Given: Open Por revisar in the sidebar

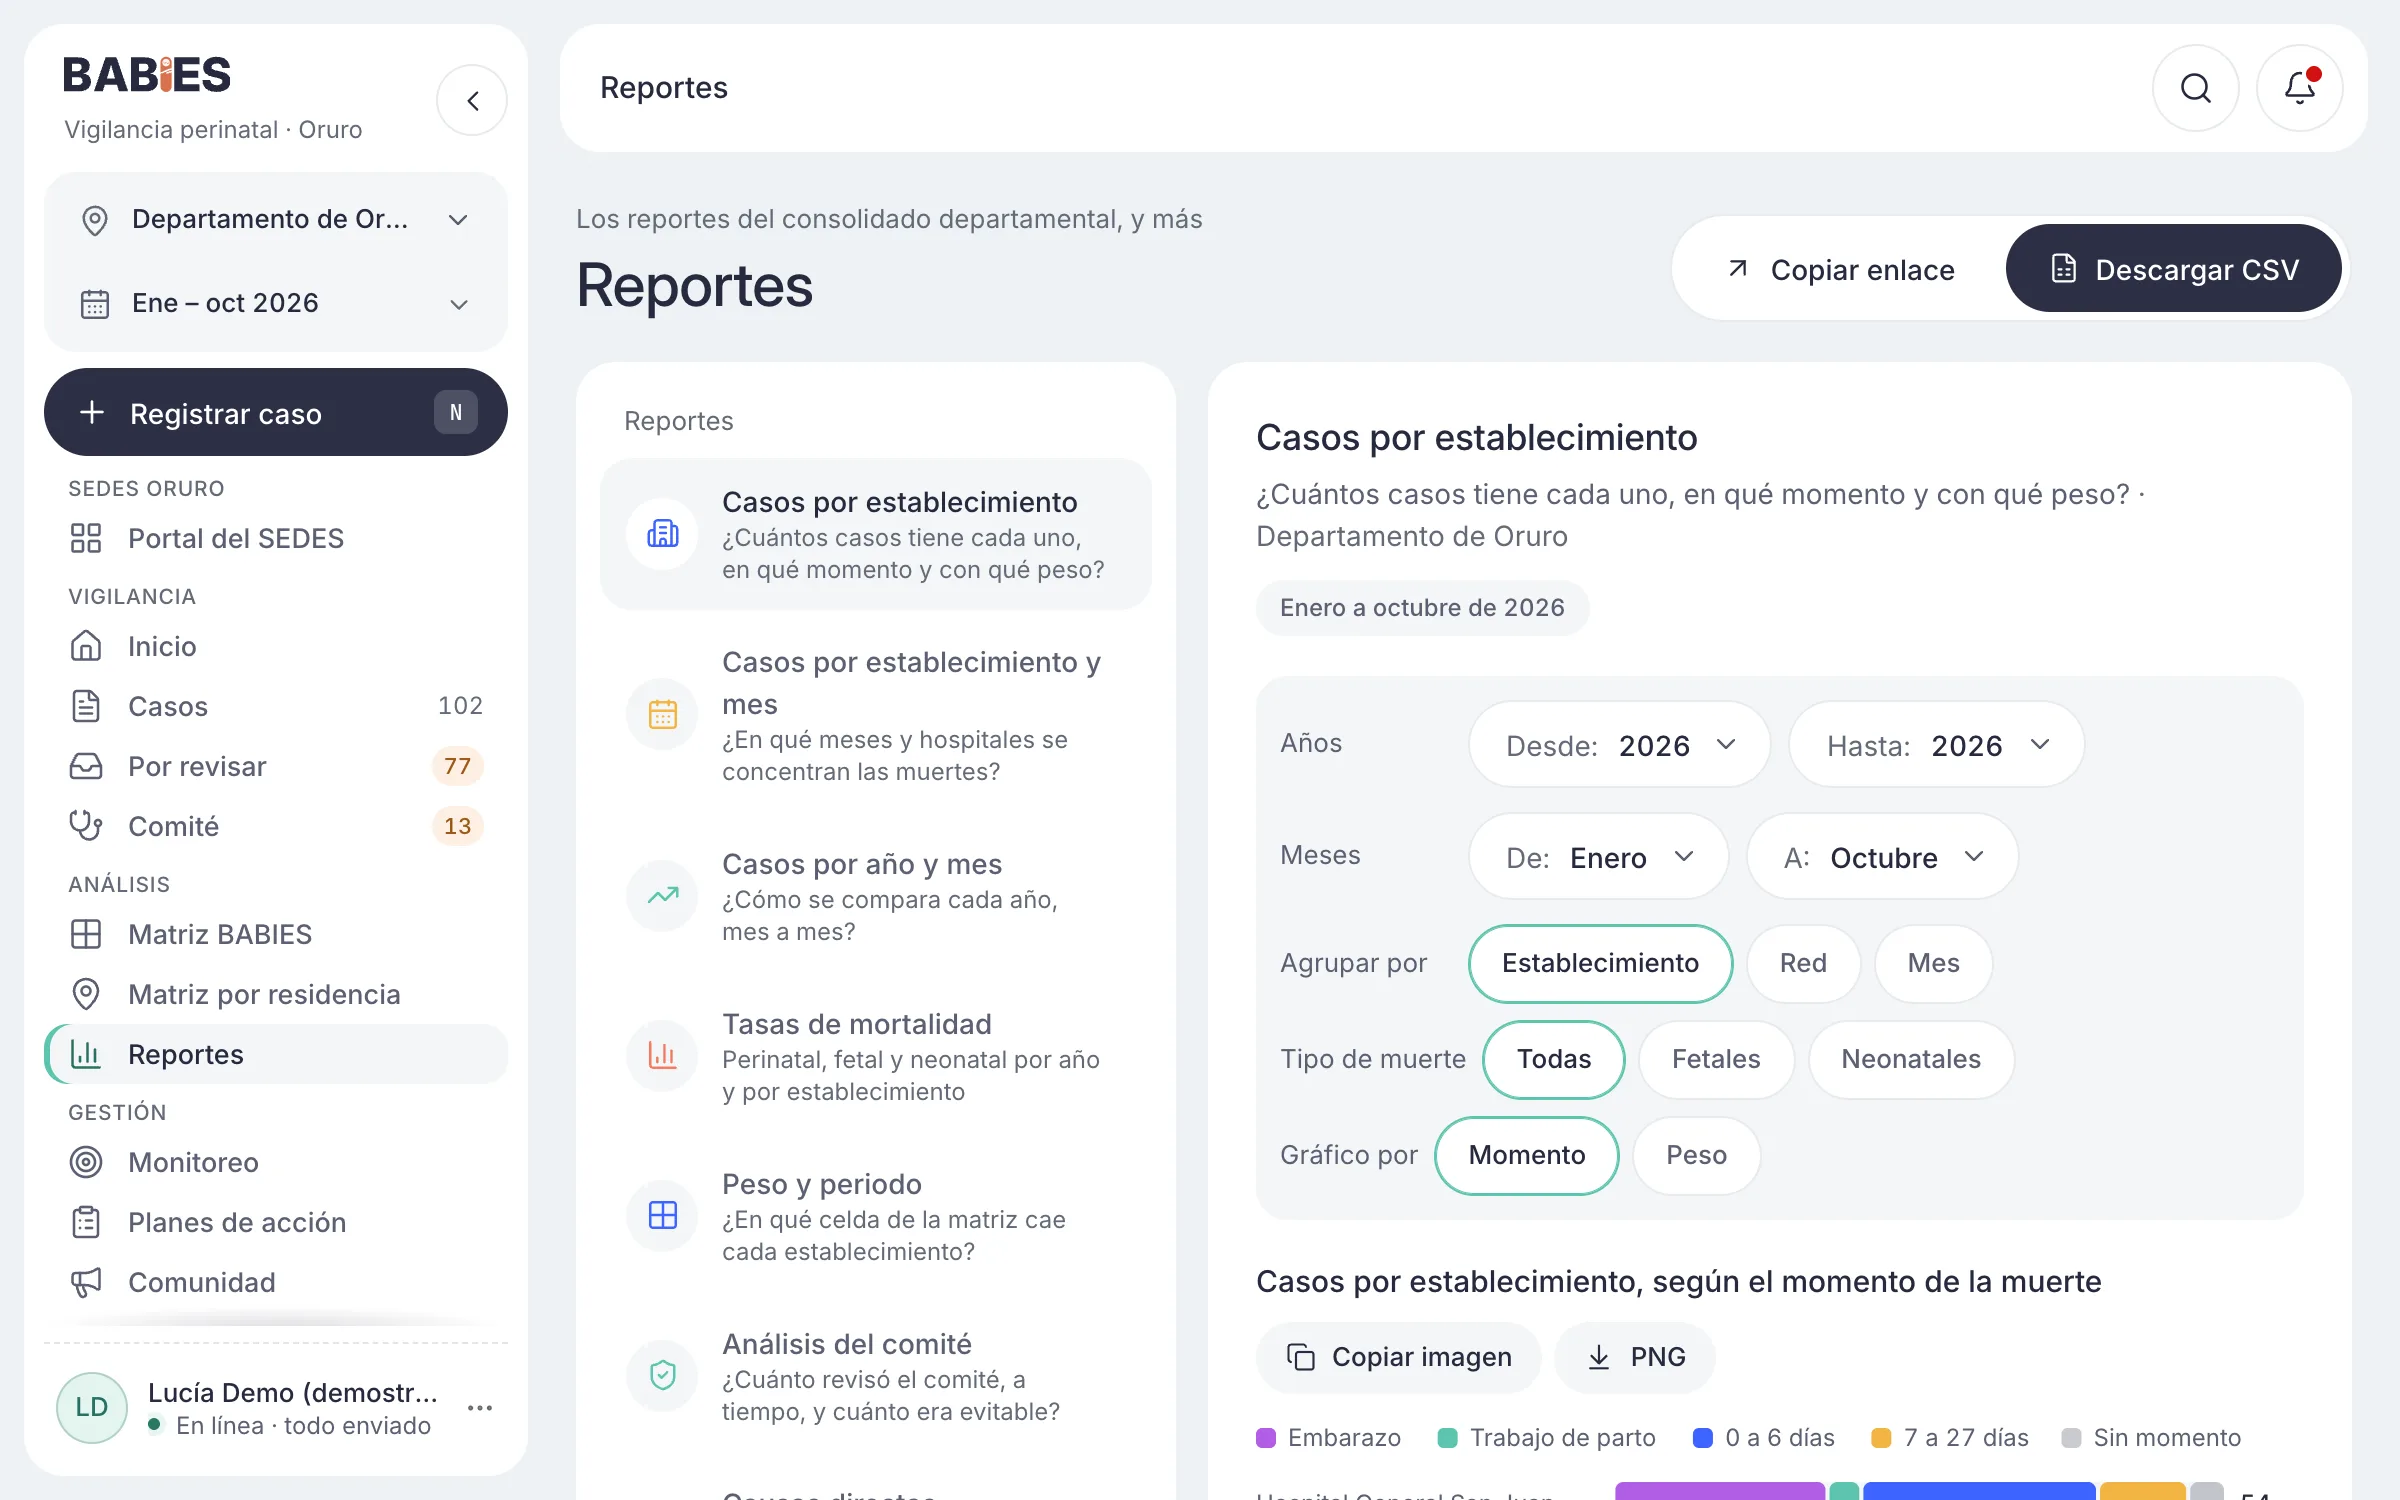Looking at the screenshot, I should 276,766.
